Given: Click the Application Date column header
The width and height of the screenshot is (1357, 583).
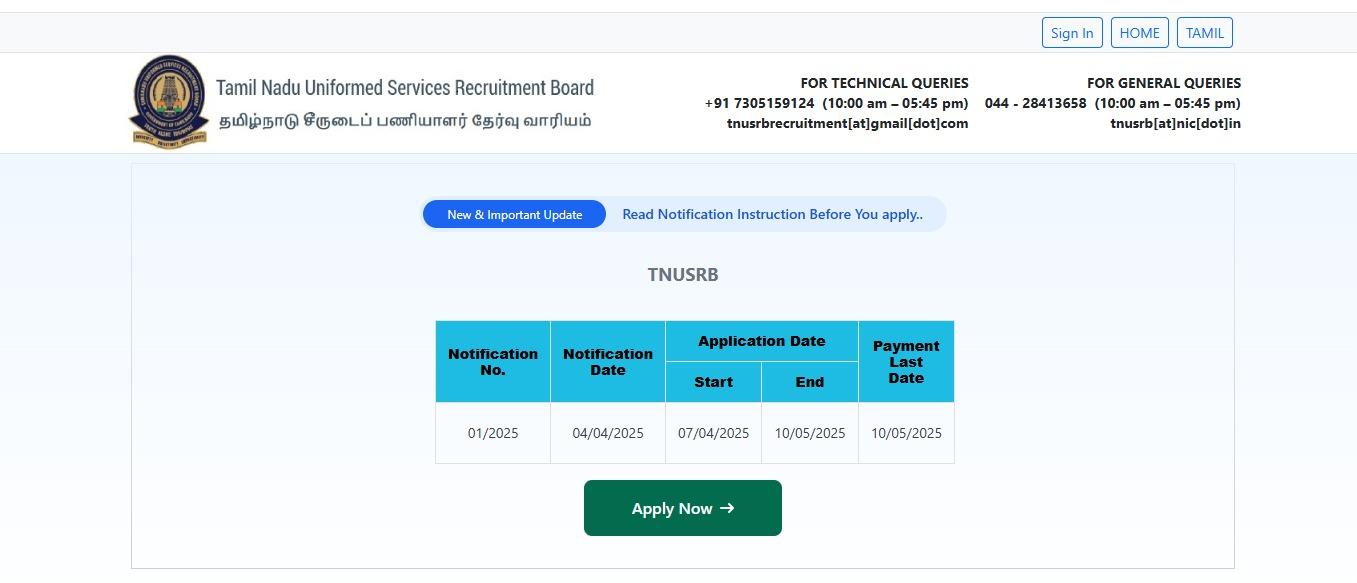Looking at the screenshot, I should coord(762,341).
